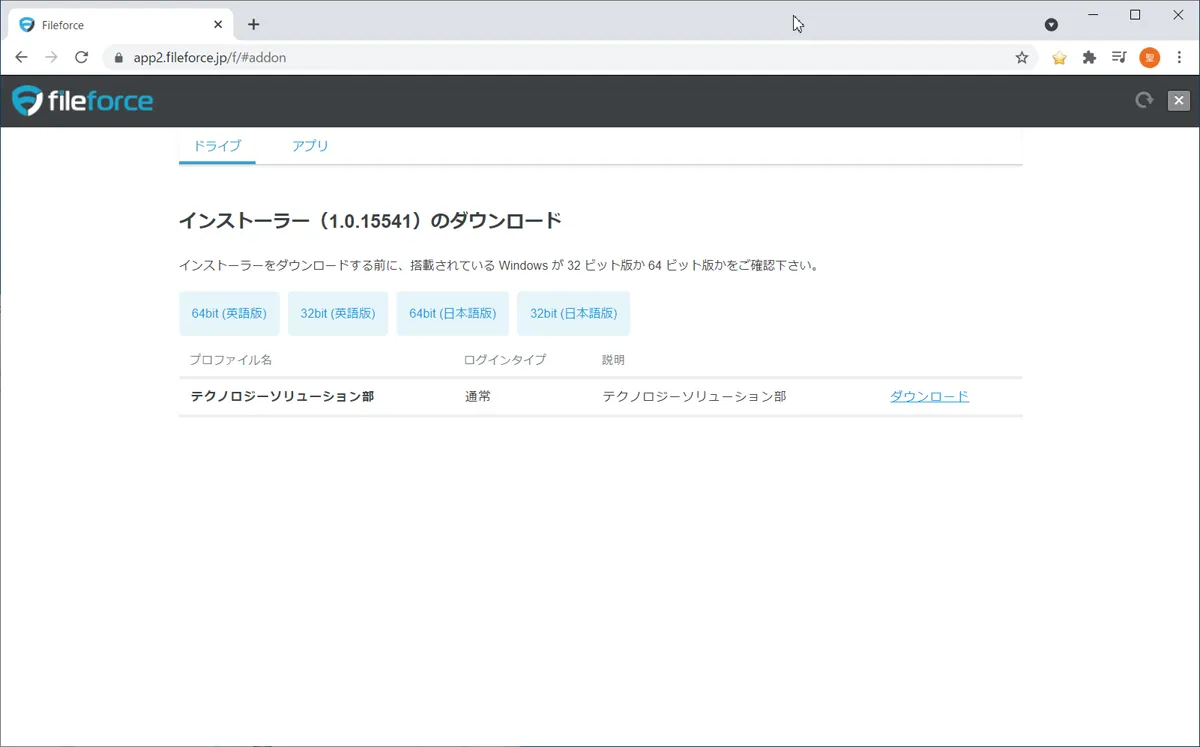
Task: Download 64bit (日本語版) installer
Action: point(452,313)
